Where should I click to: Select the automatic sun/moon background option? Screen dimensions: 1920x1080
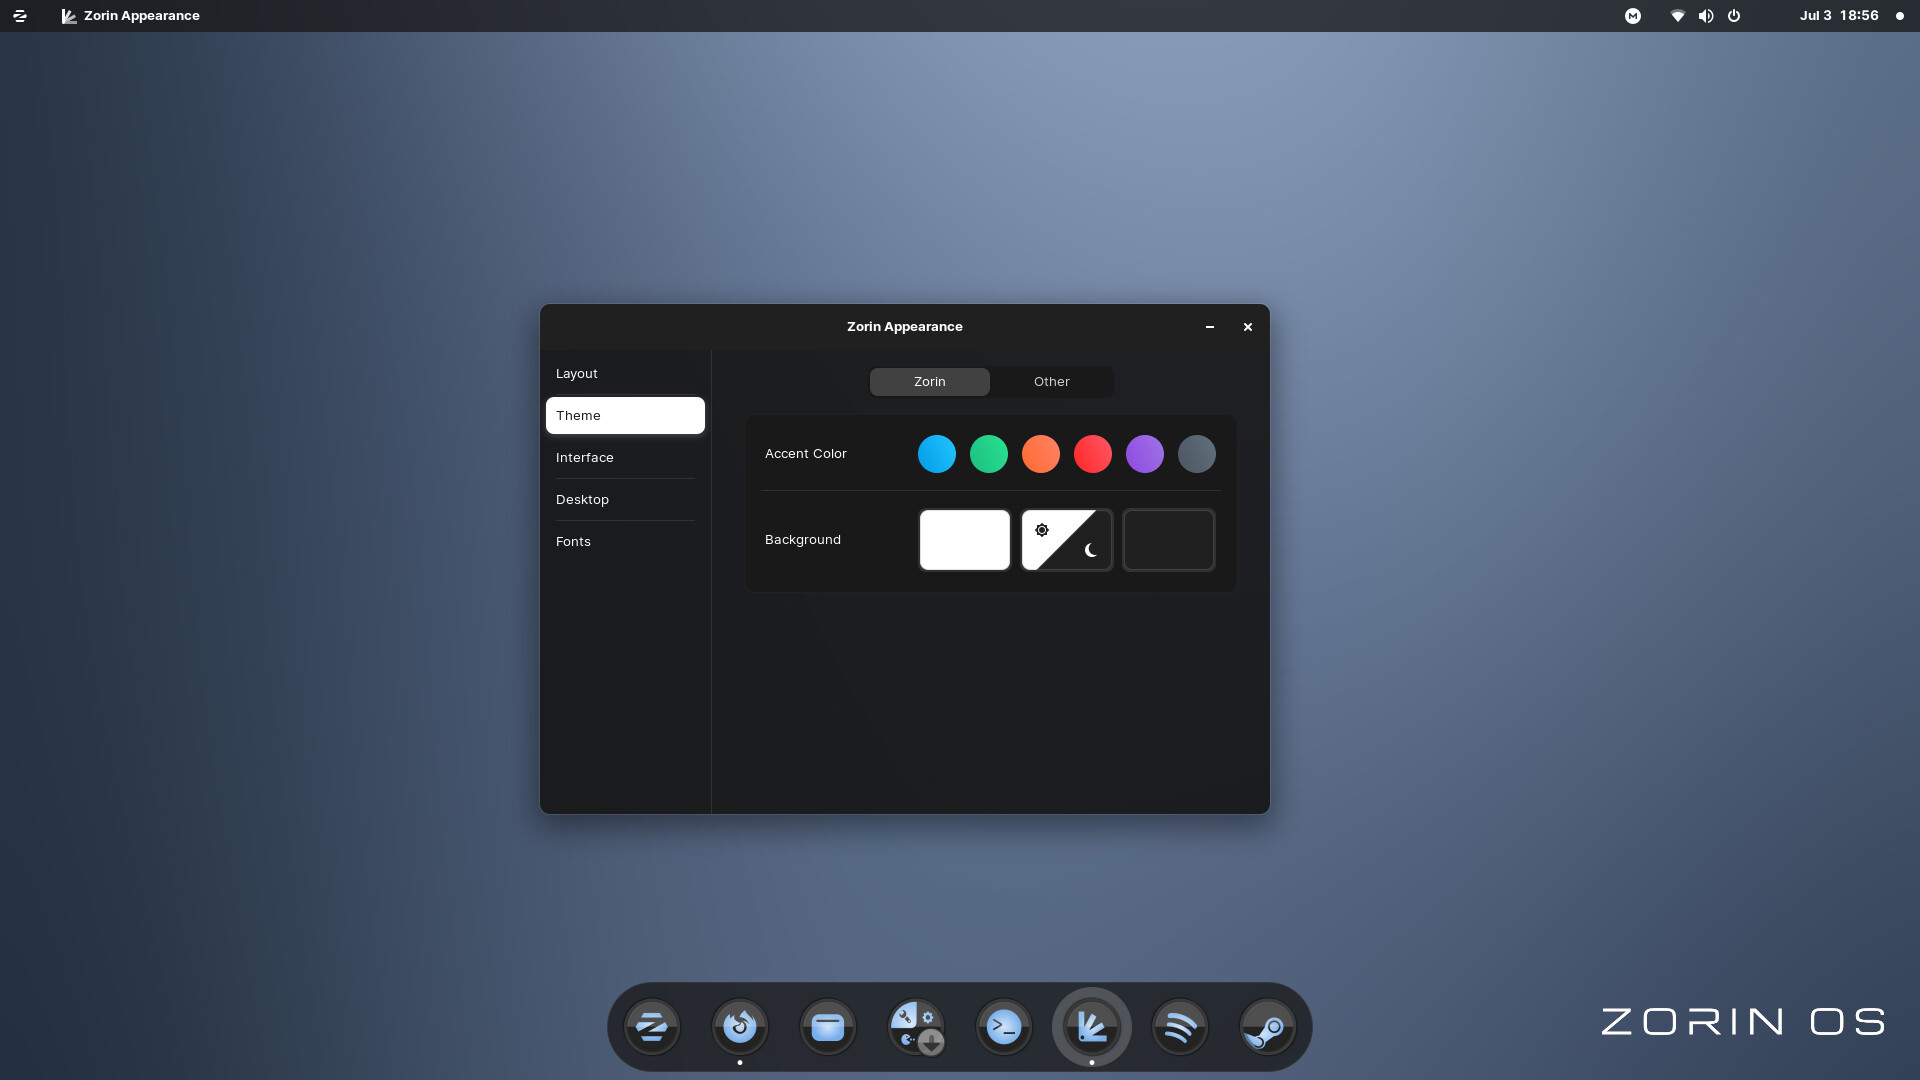pyautogui.click(x=1067, y=540)
